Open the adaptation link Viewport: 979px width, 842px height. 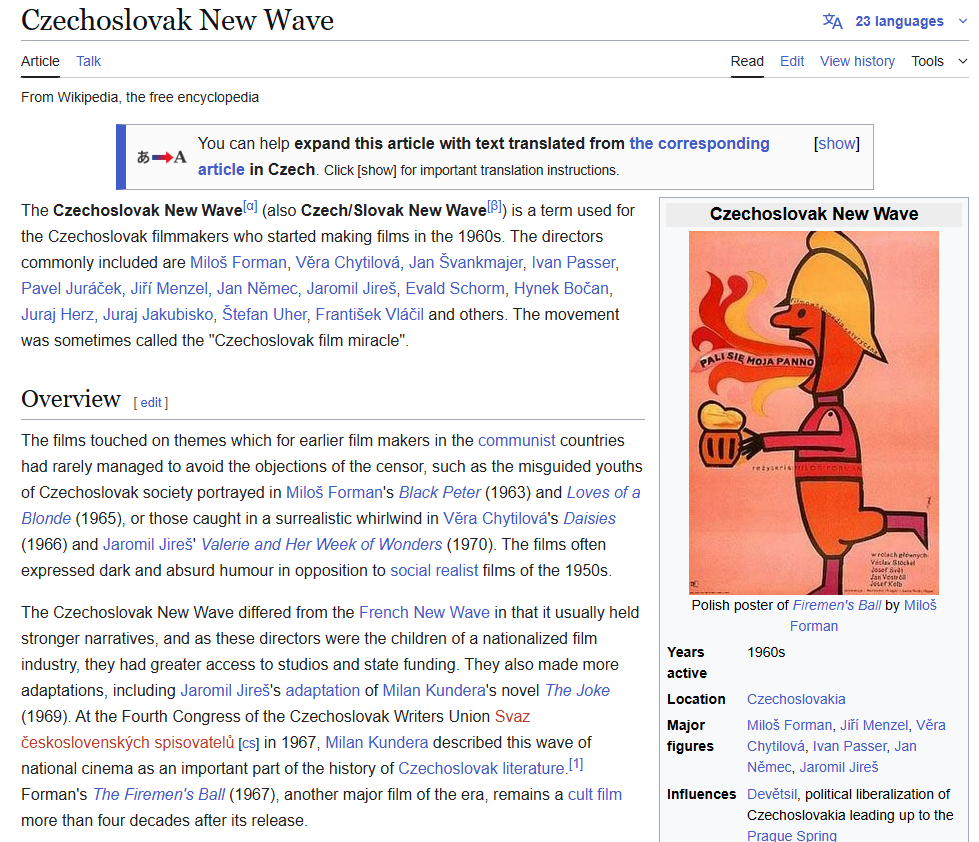coord(323,690)
